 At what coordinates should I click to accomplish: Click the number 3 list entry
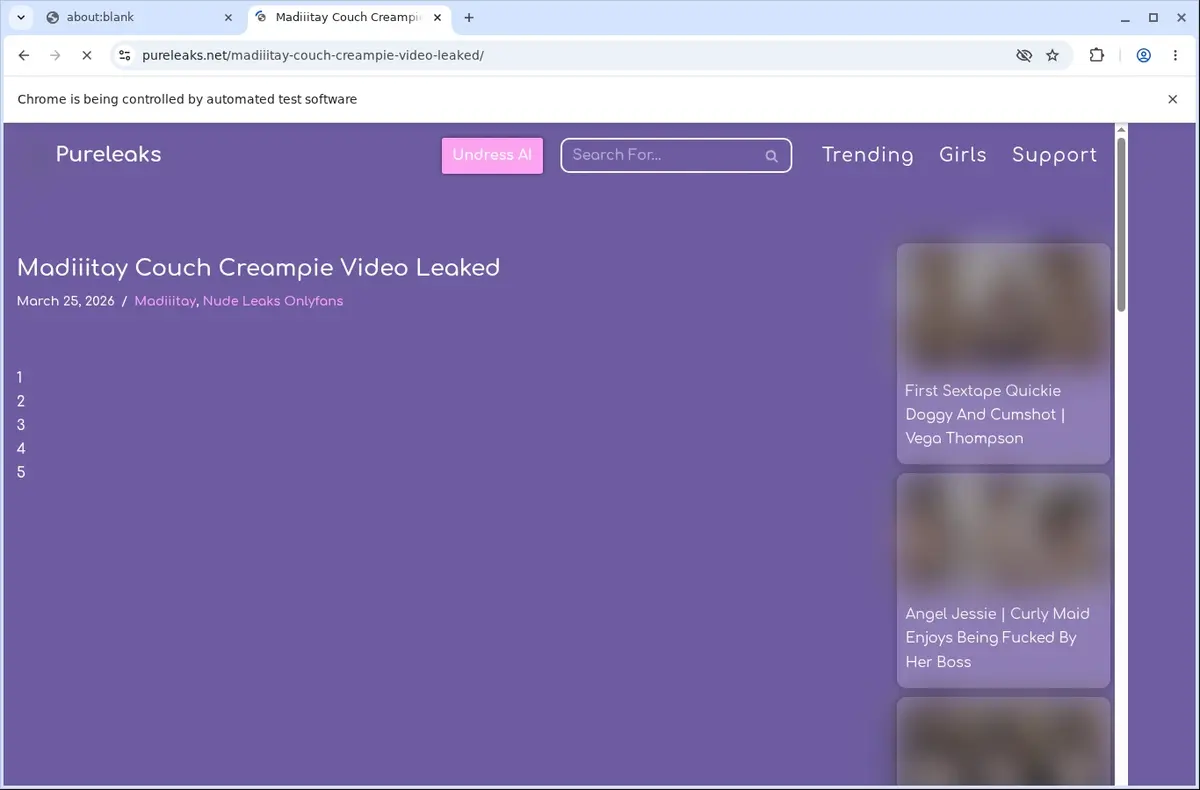coord(20,425)
